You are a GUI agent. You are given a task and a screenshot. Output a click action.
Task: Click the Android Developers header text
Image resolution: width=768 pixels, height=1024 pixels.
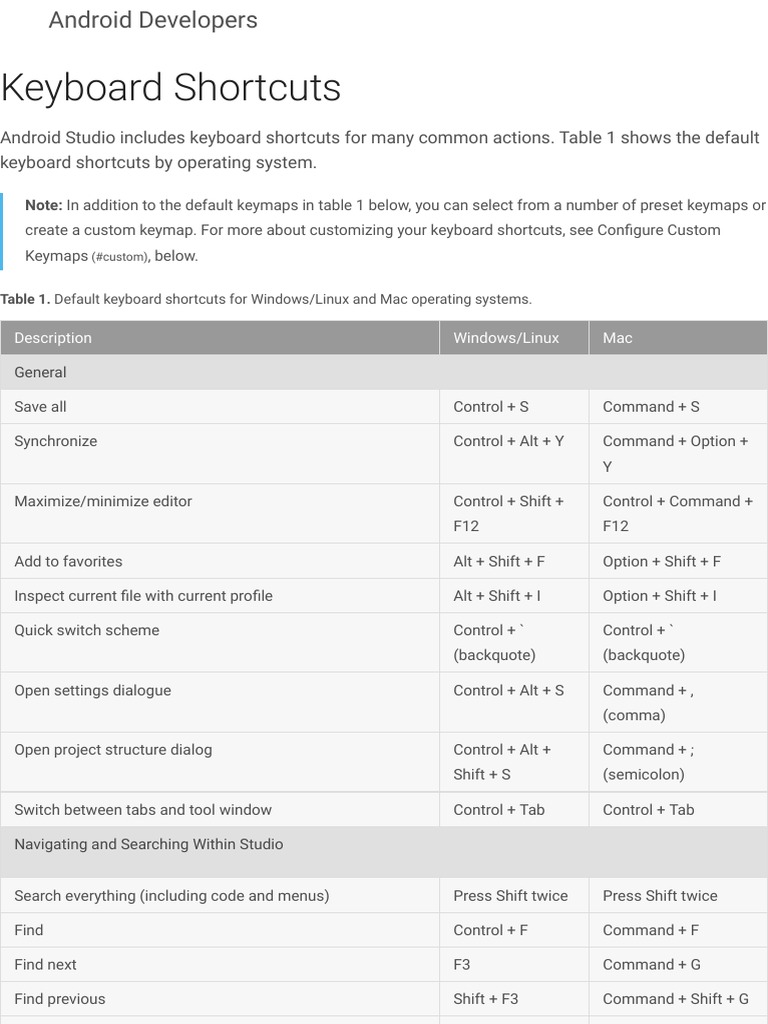pos(153,20)
